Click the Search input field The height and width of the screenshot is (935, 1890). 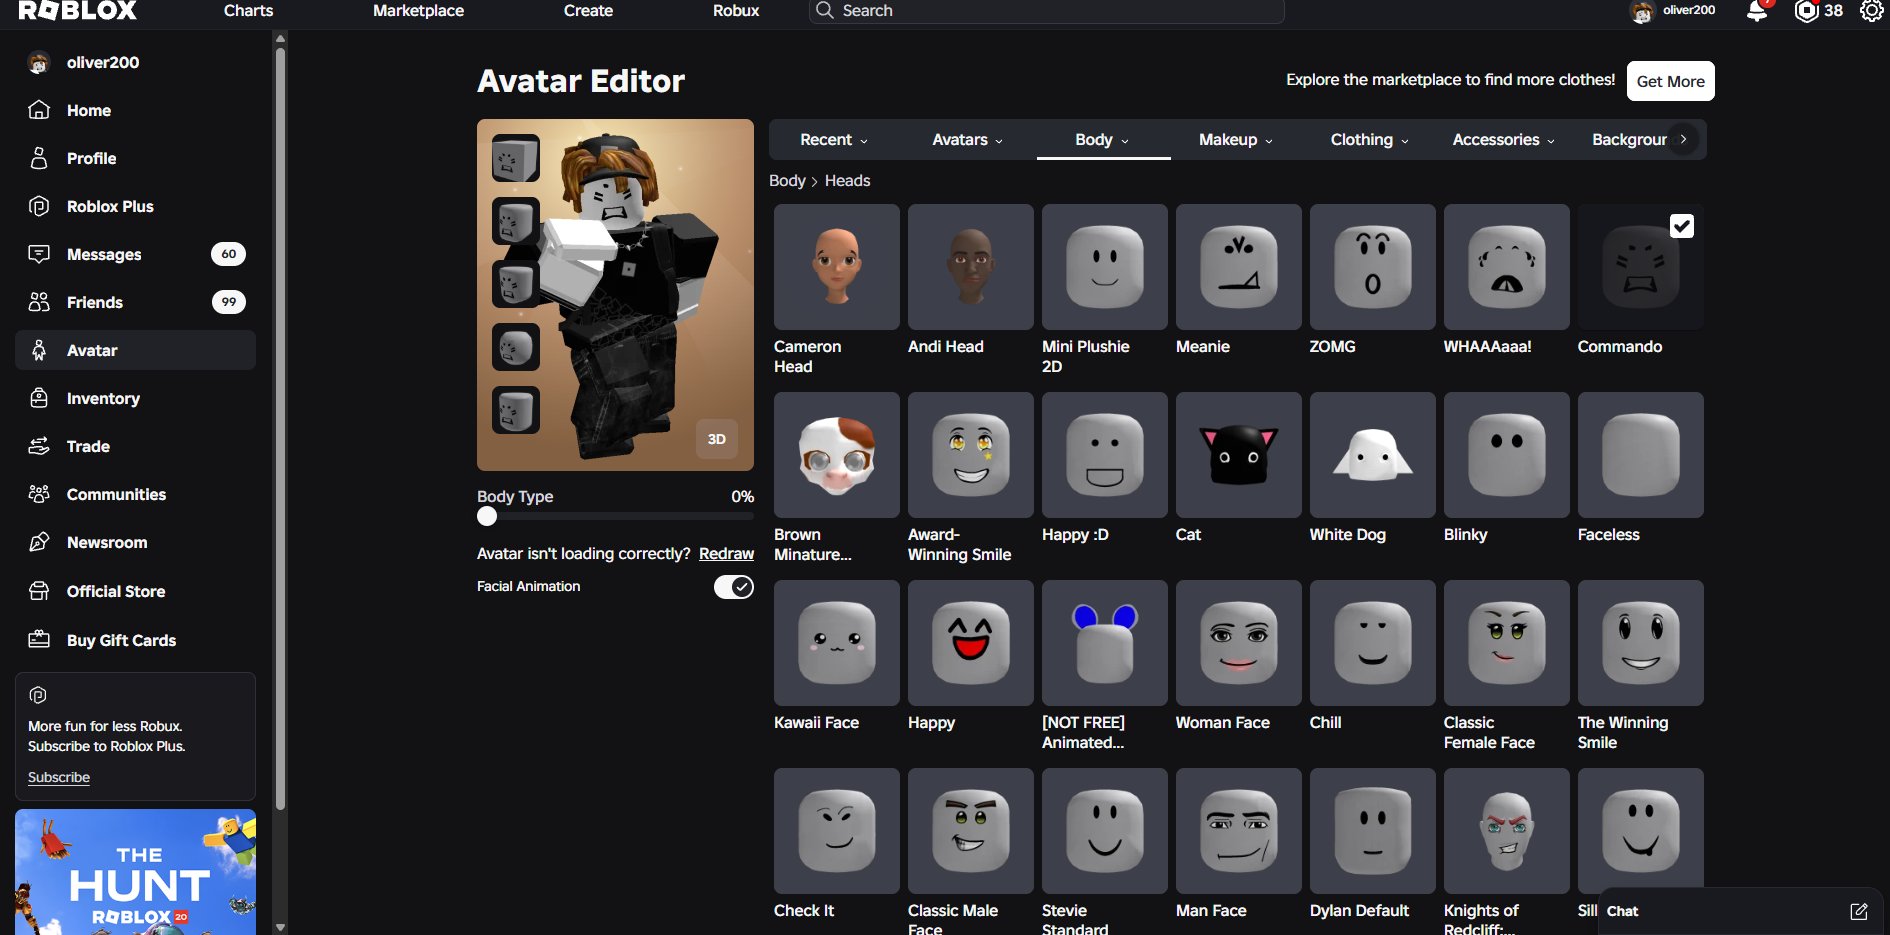pos(1047,11)
